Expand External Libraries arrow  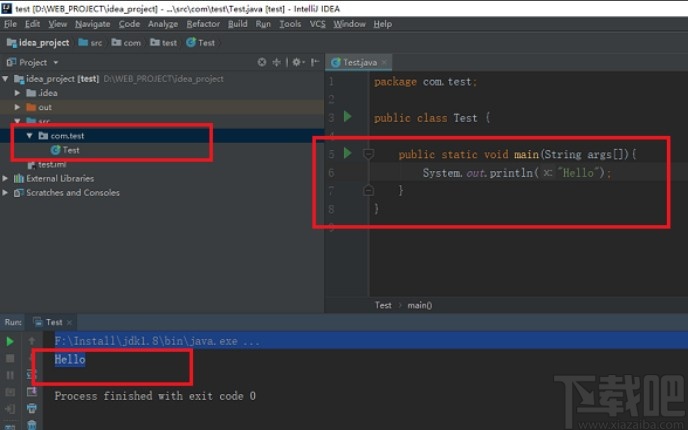[5, 178]
